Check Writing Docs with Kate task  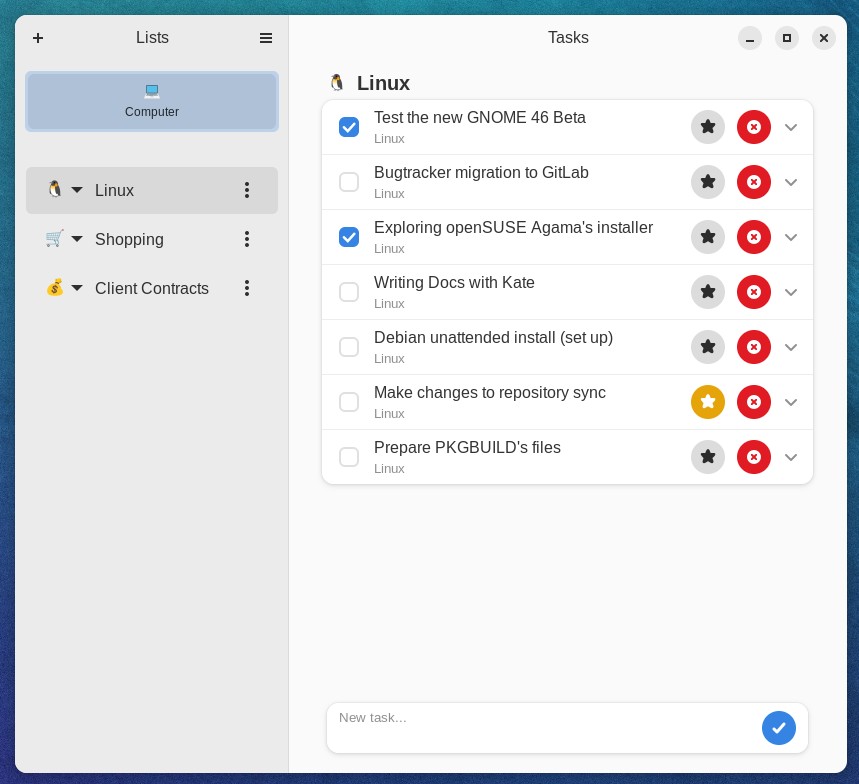349,292
